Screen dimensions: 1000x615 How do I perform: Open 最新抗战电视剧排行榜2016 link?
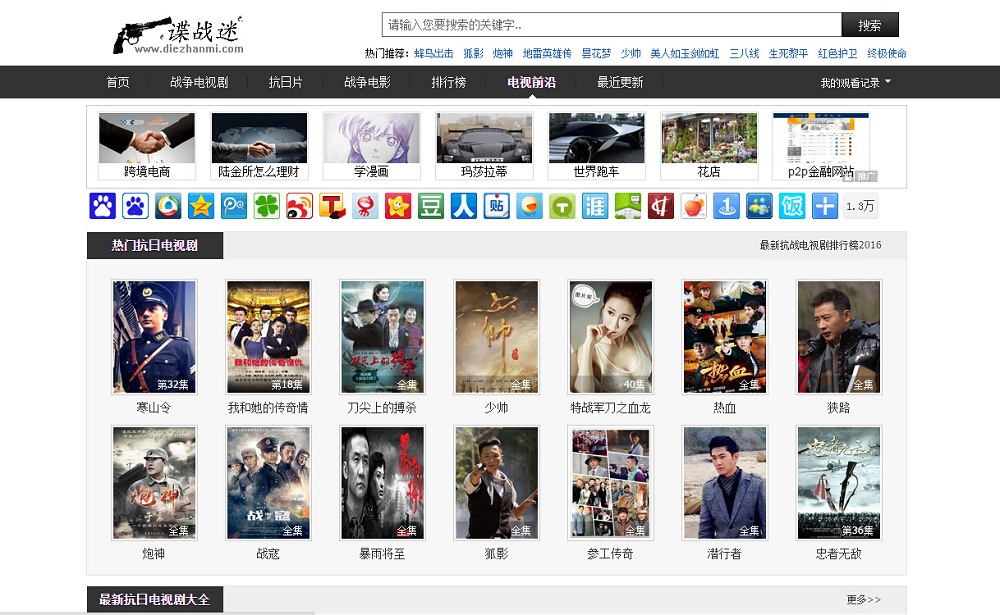pyautogui.click(x=820, y=245)
